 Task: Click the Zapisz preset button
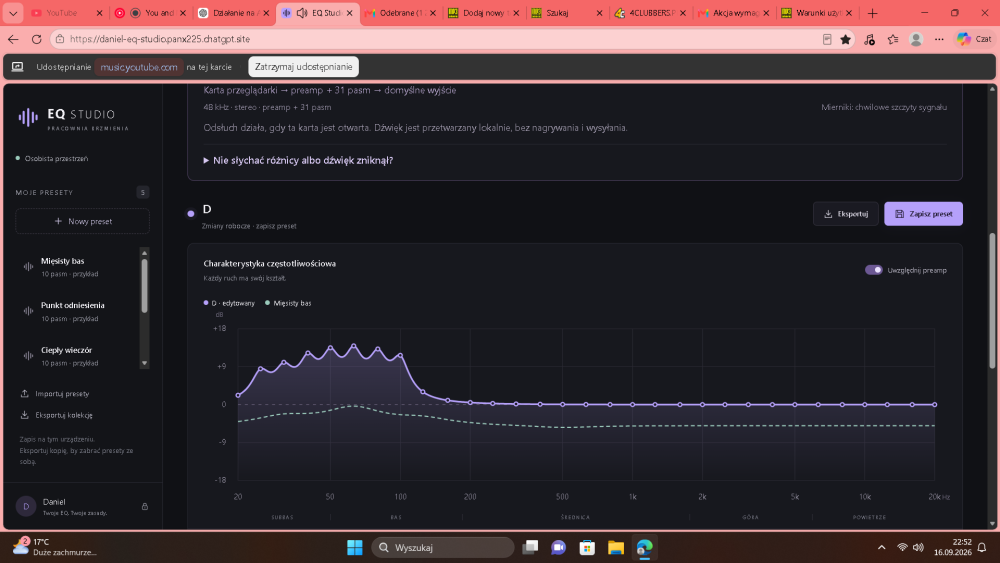click(x=923, y=214)
